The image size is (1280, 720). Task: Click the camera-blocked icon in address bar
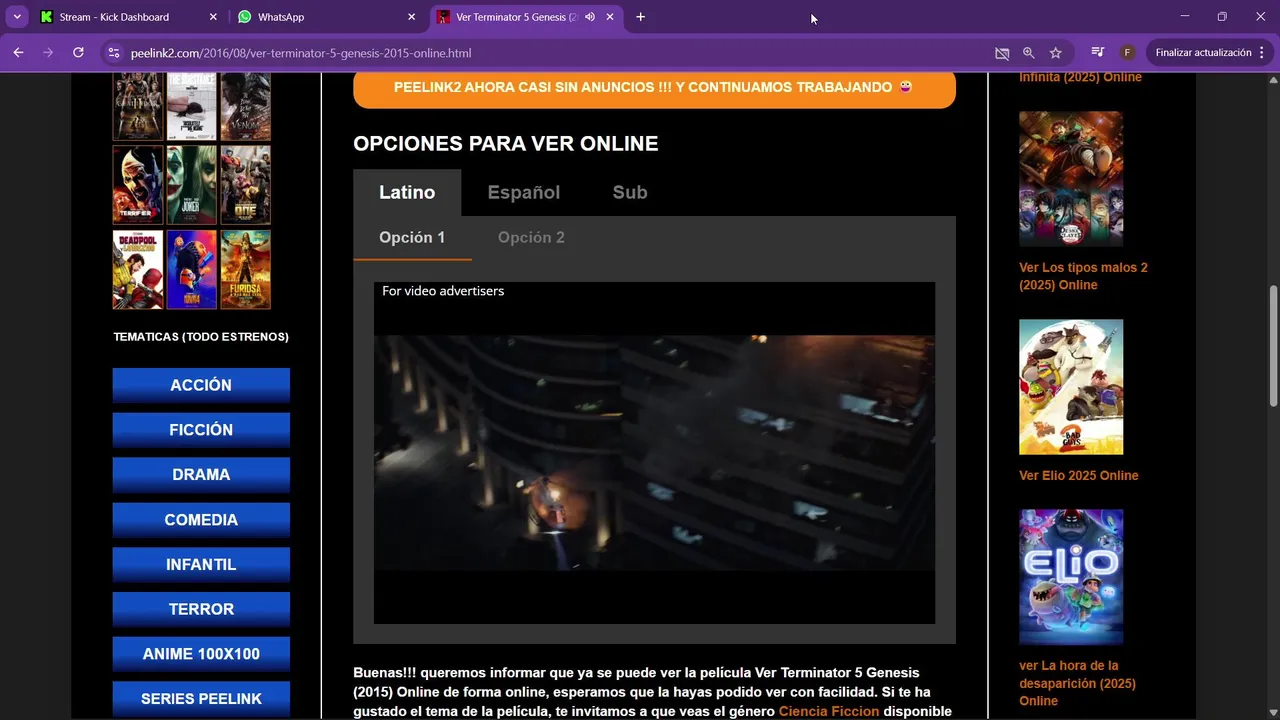click(x=1002, y=53)
